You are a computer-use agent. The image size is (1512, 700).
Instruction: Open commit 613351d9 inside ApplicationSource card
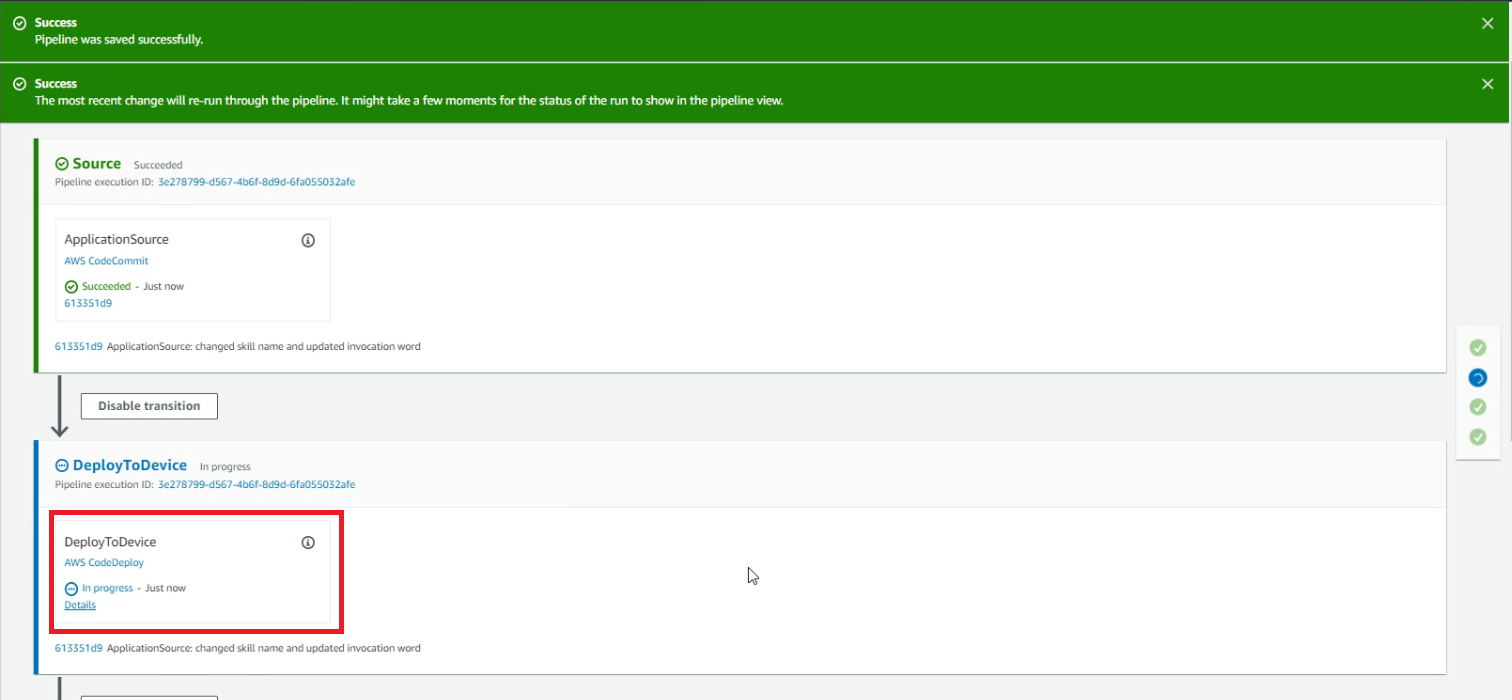pos(88,303)
